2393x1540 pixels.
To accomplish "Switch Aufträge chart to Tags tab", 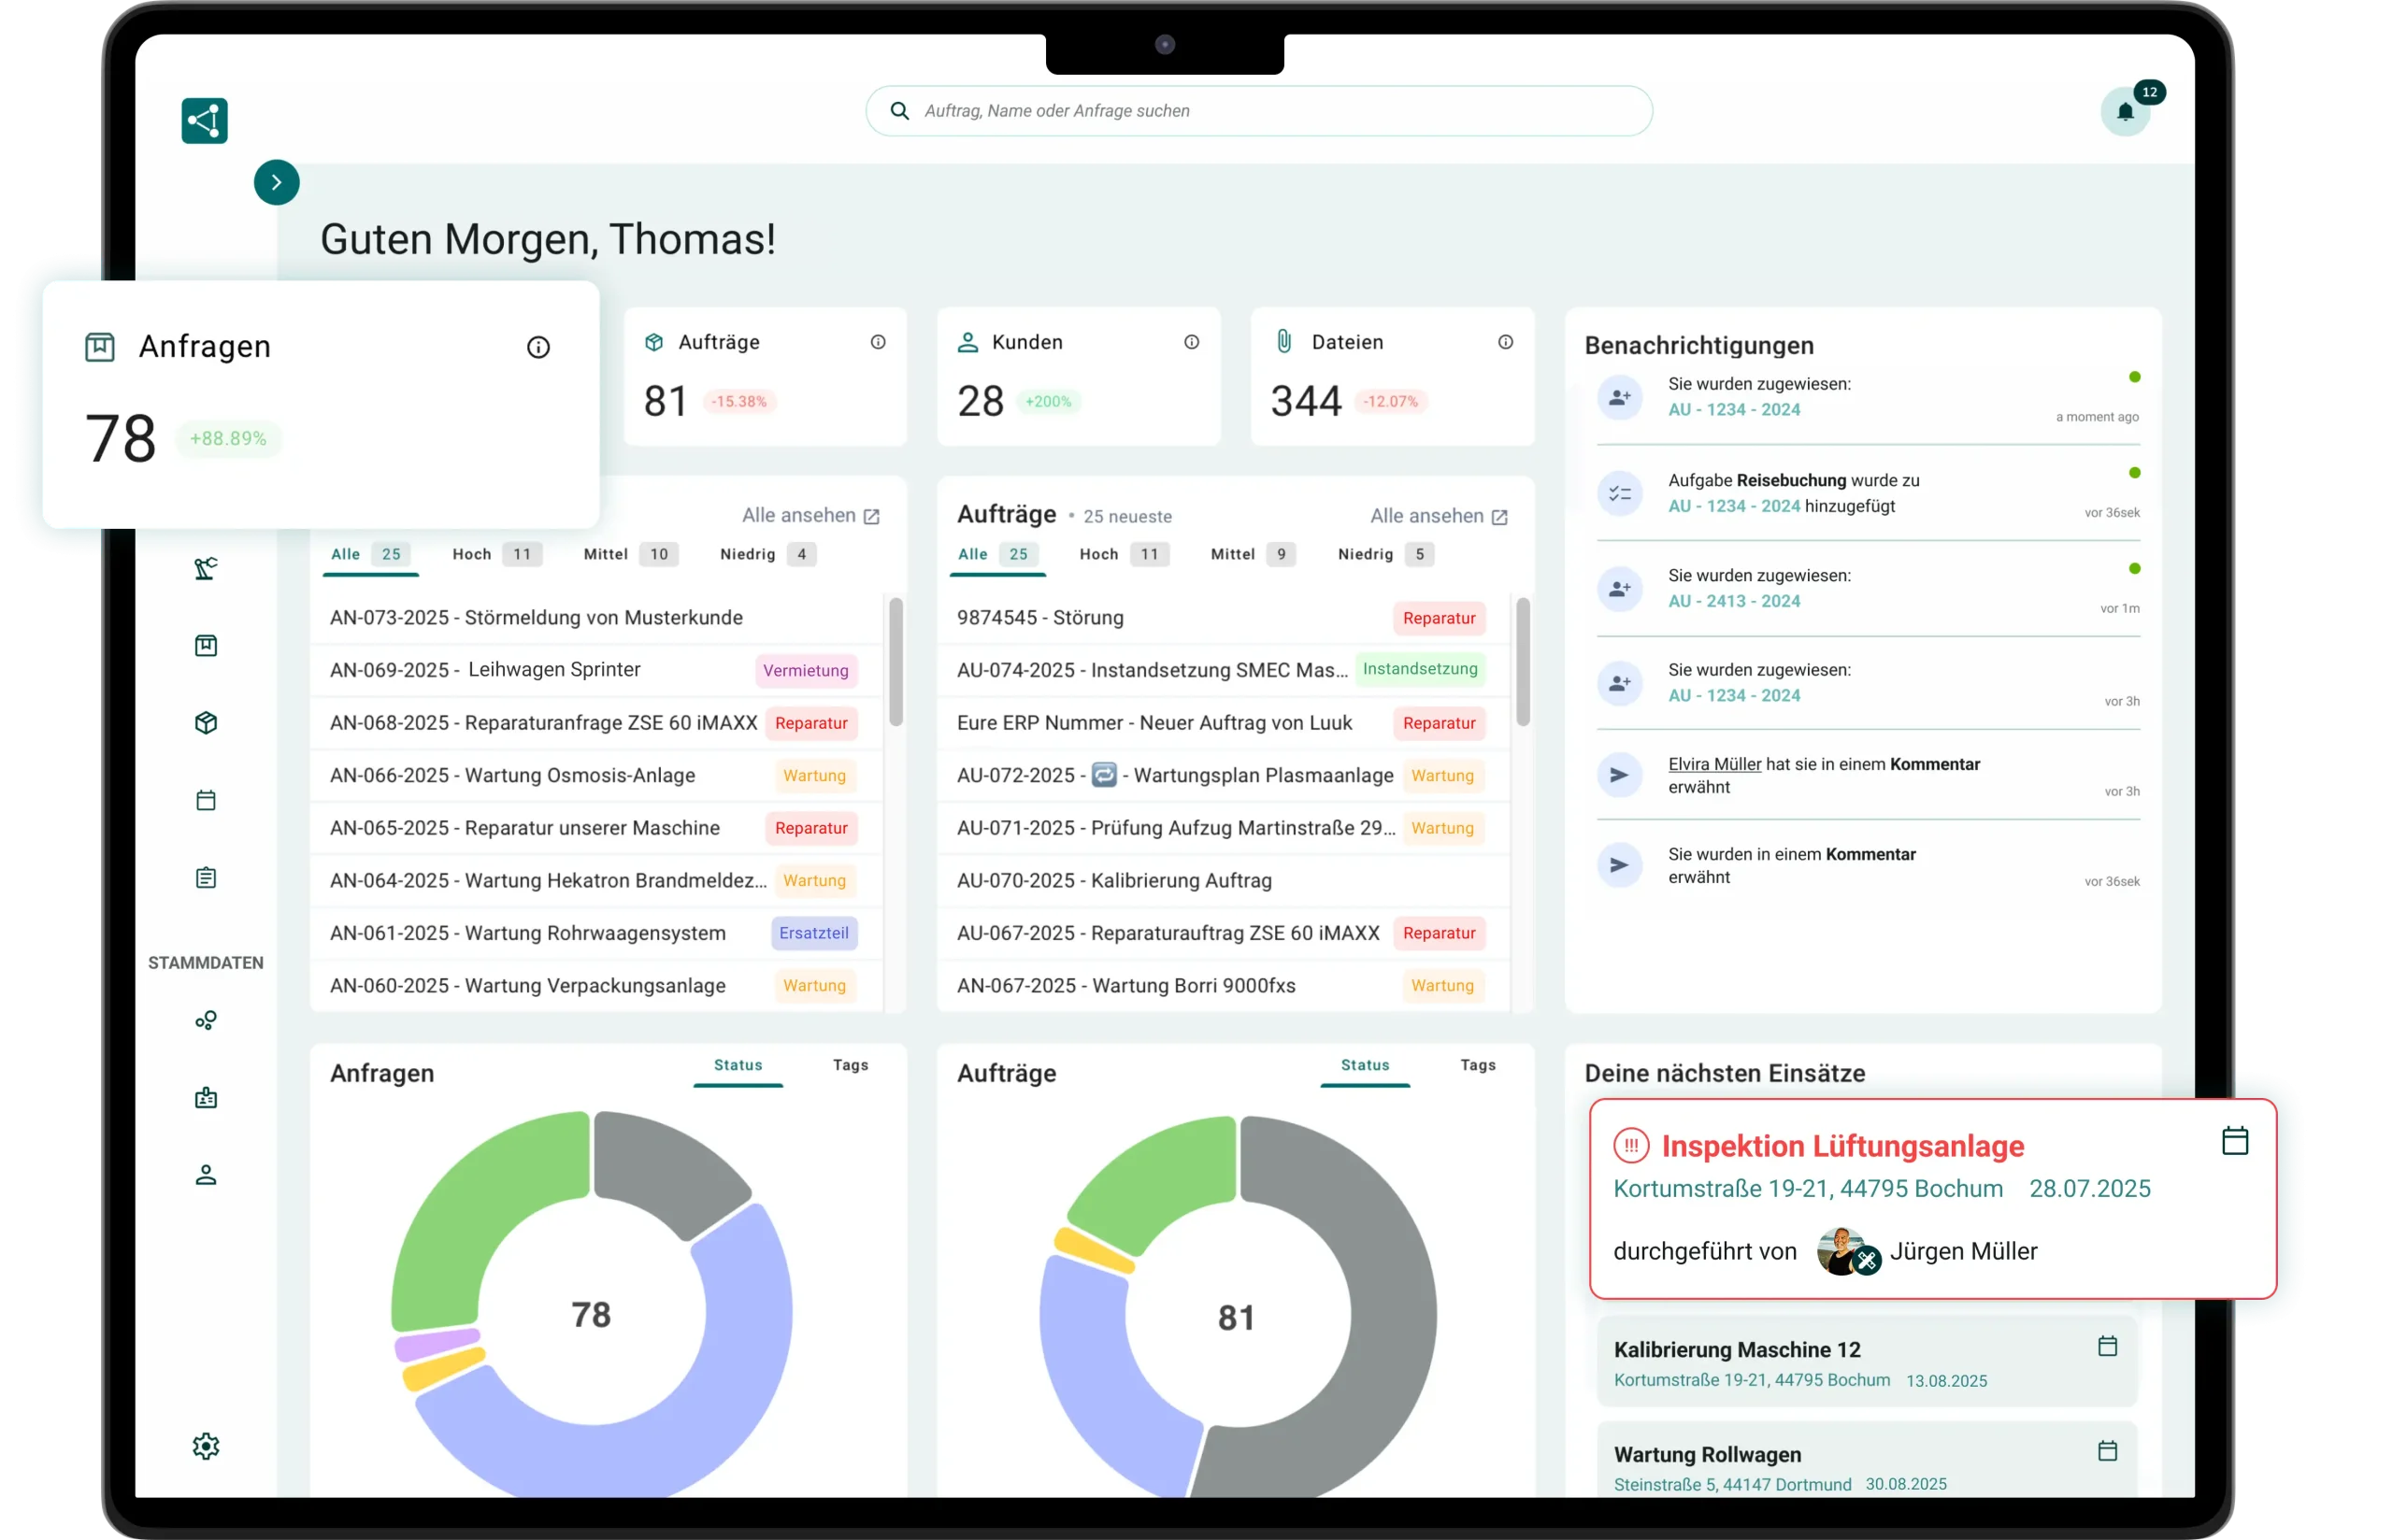I will tap(1477, 1065).
